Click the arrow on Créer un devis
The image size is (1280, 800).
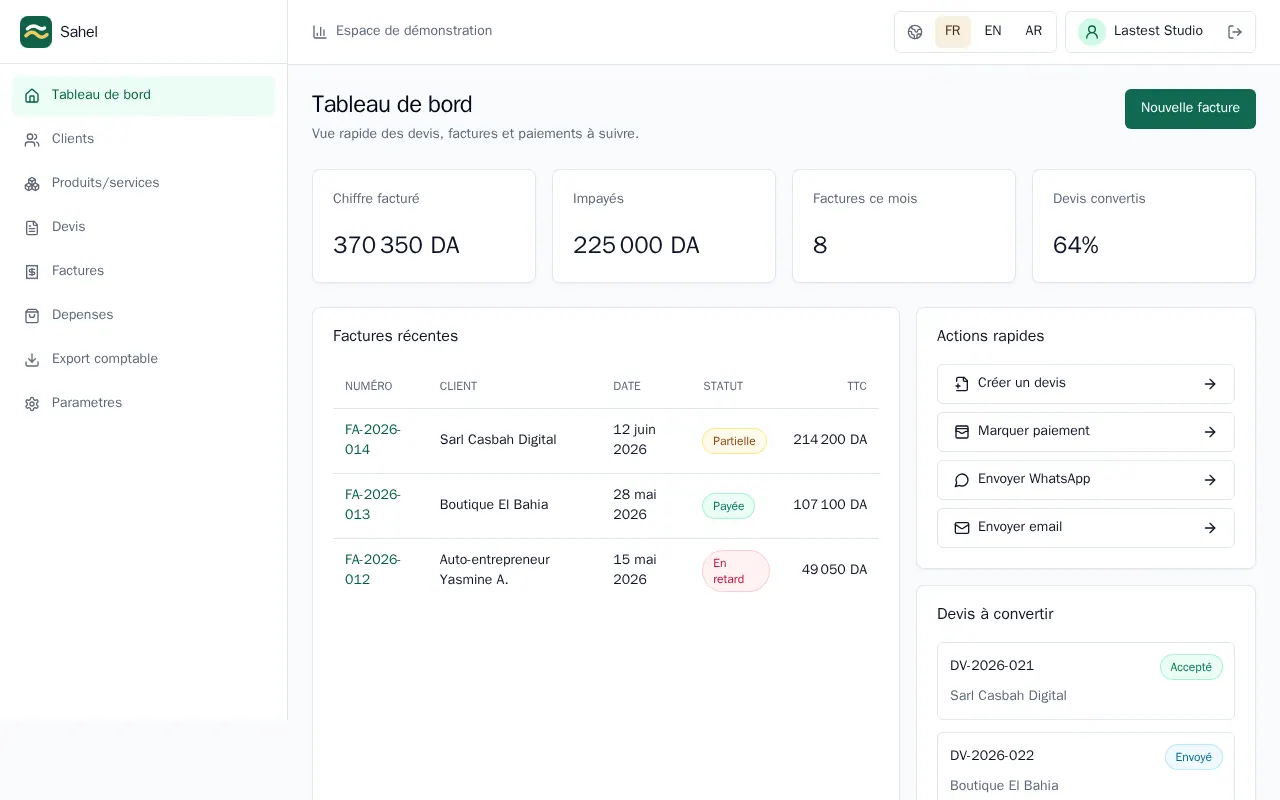pyautogui.click(x=1210, y=384)
